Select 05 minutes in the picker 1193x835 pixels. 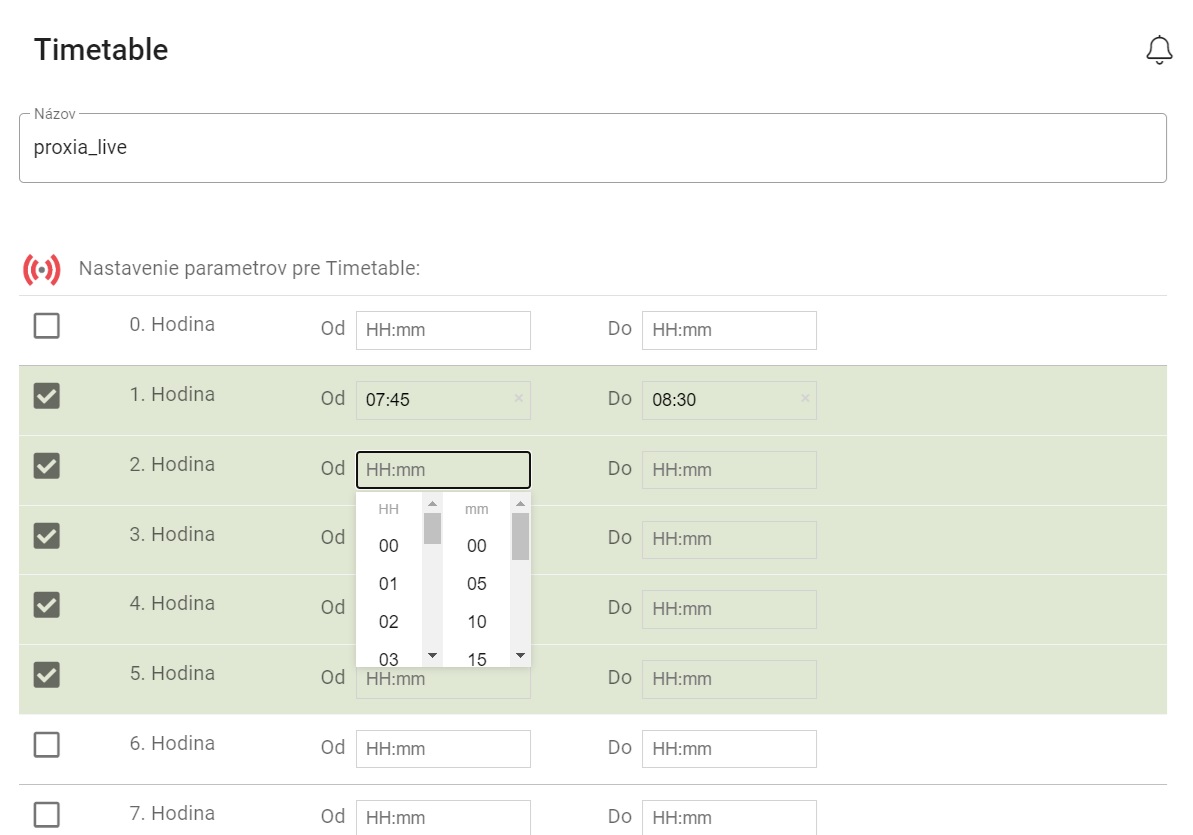point(477,584)
